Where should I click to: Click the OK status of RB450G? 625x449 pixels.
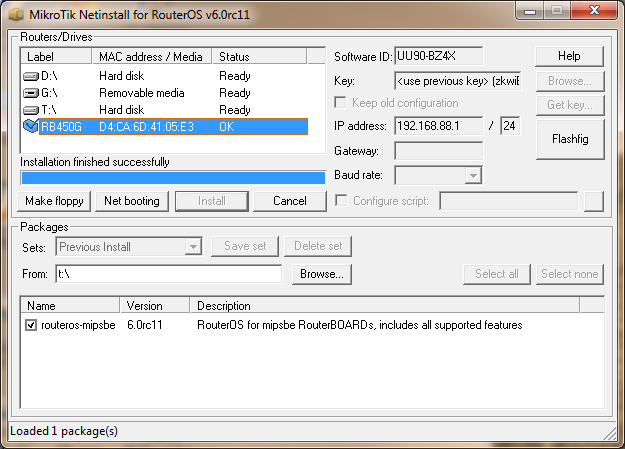tap(227, 127)
